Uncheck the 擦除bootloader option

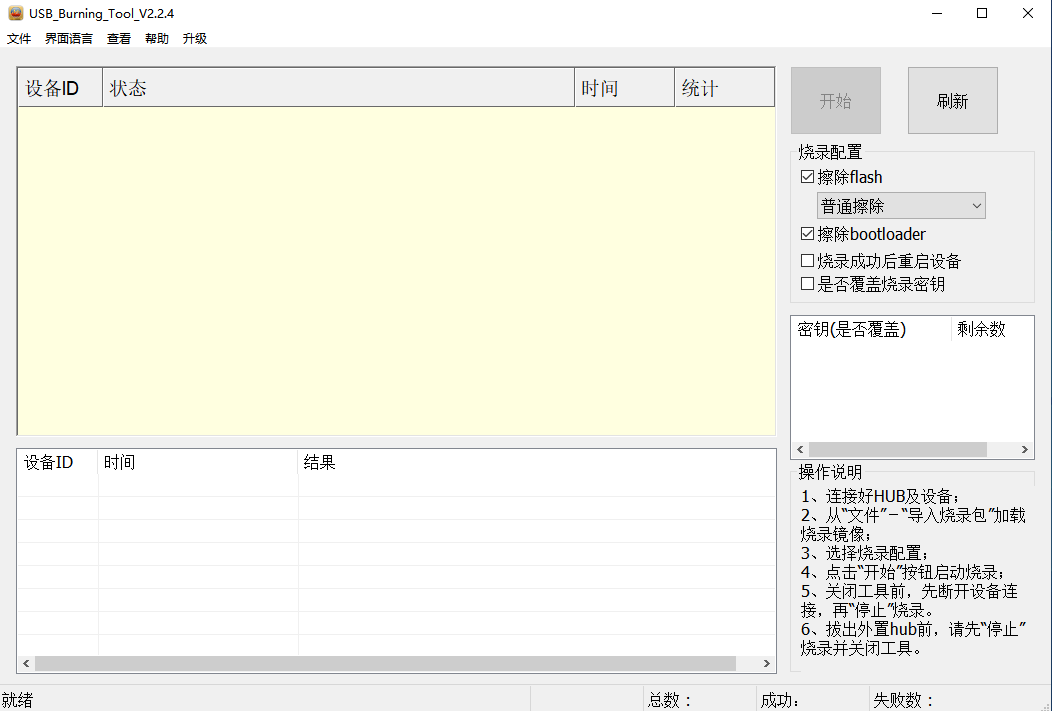pos(807,234)
